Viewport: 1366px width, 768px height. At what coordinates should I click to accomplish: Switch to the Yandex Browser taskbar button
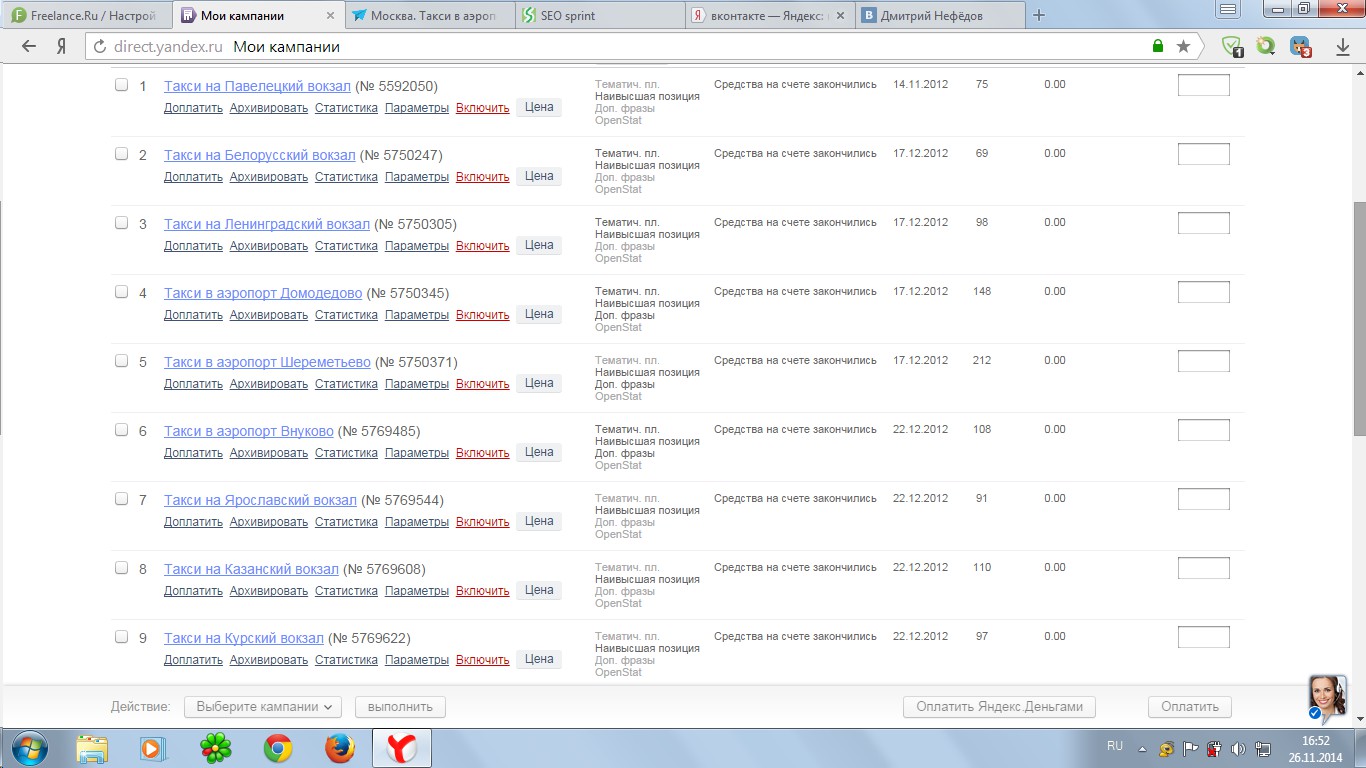click(x=402, y=748)
